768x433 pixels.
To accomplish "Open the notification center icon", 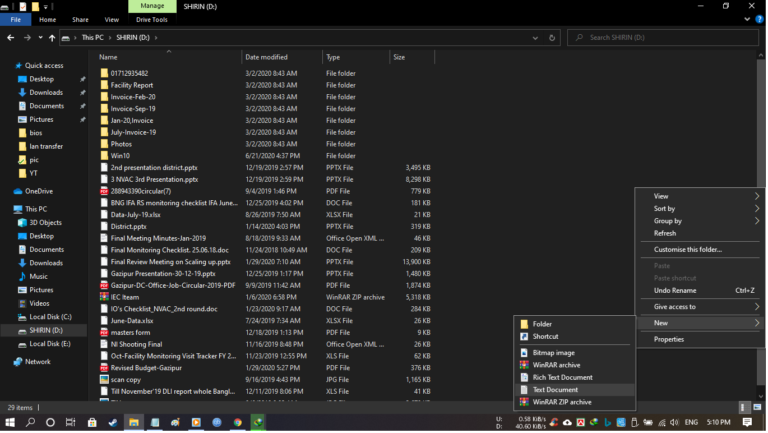I will click(x=747, y=422).
